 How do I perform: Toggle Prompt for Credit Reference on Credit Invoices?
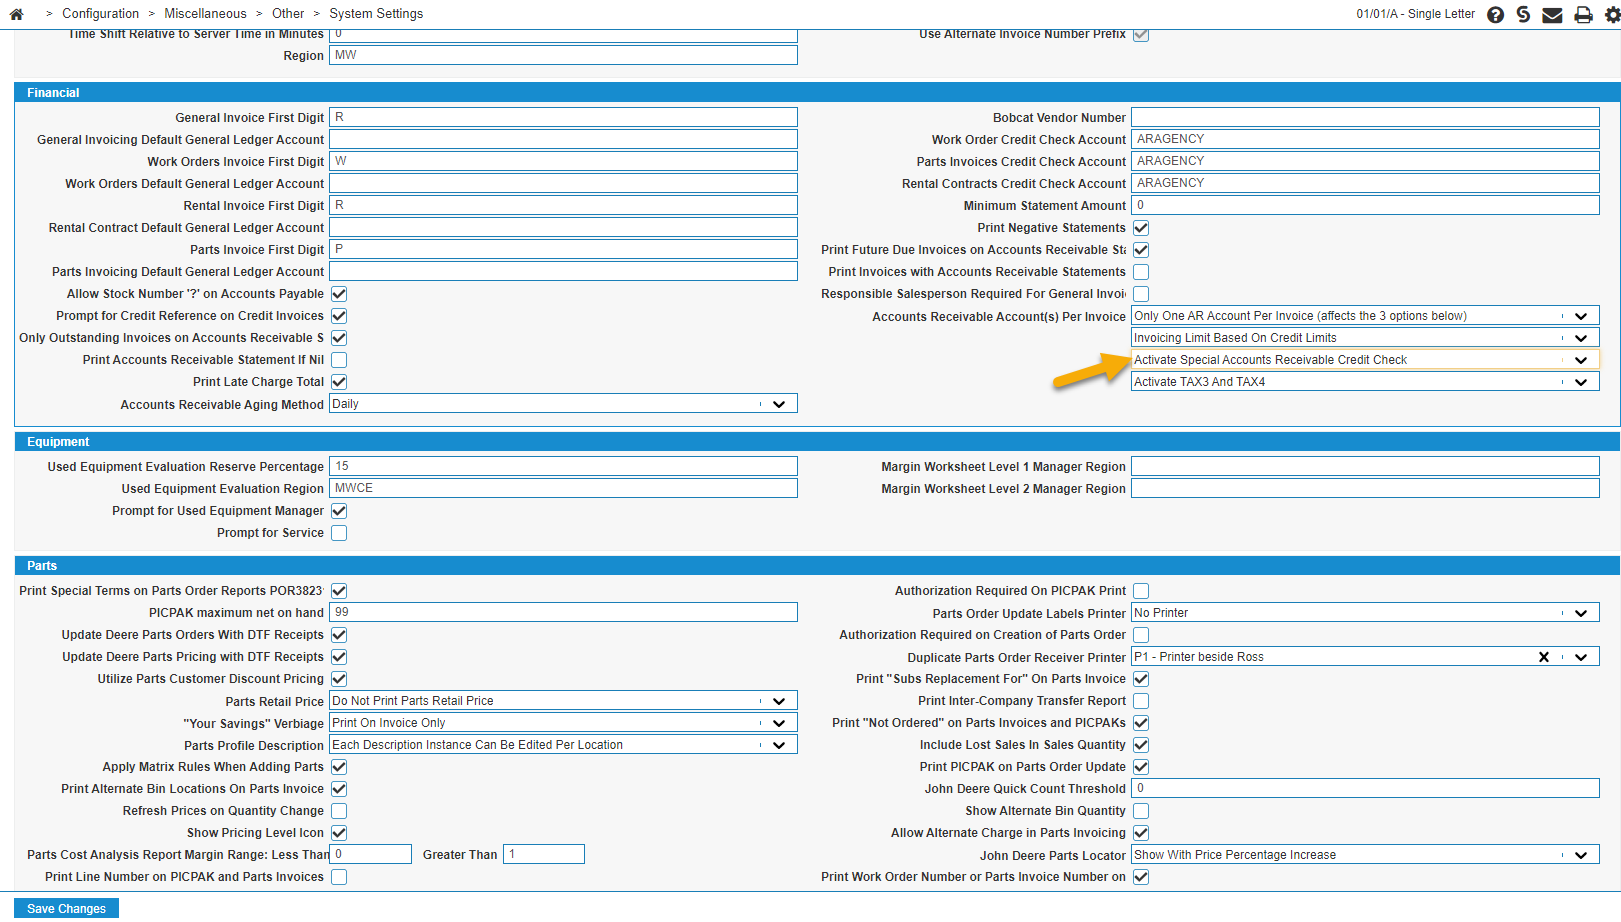[x=339, y=316]
